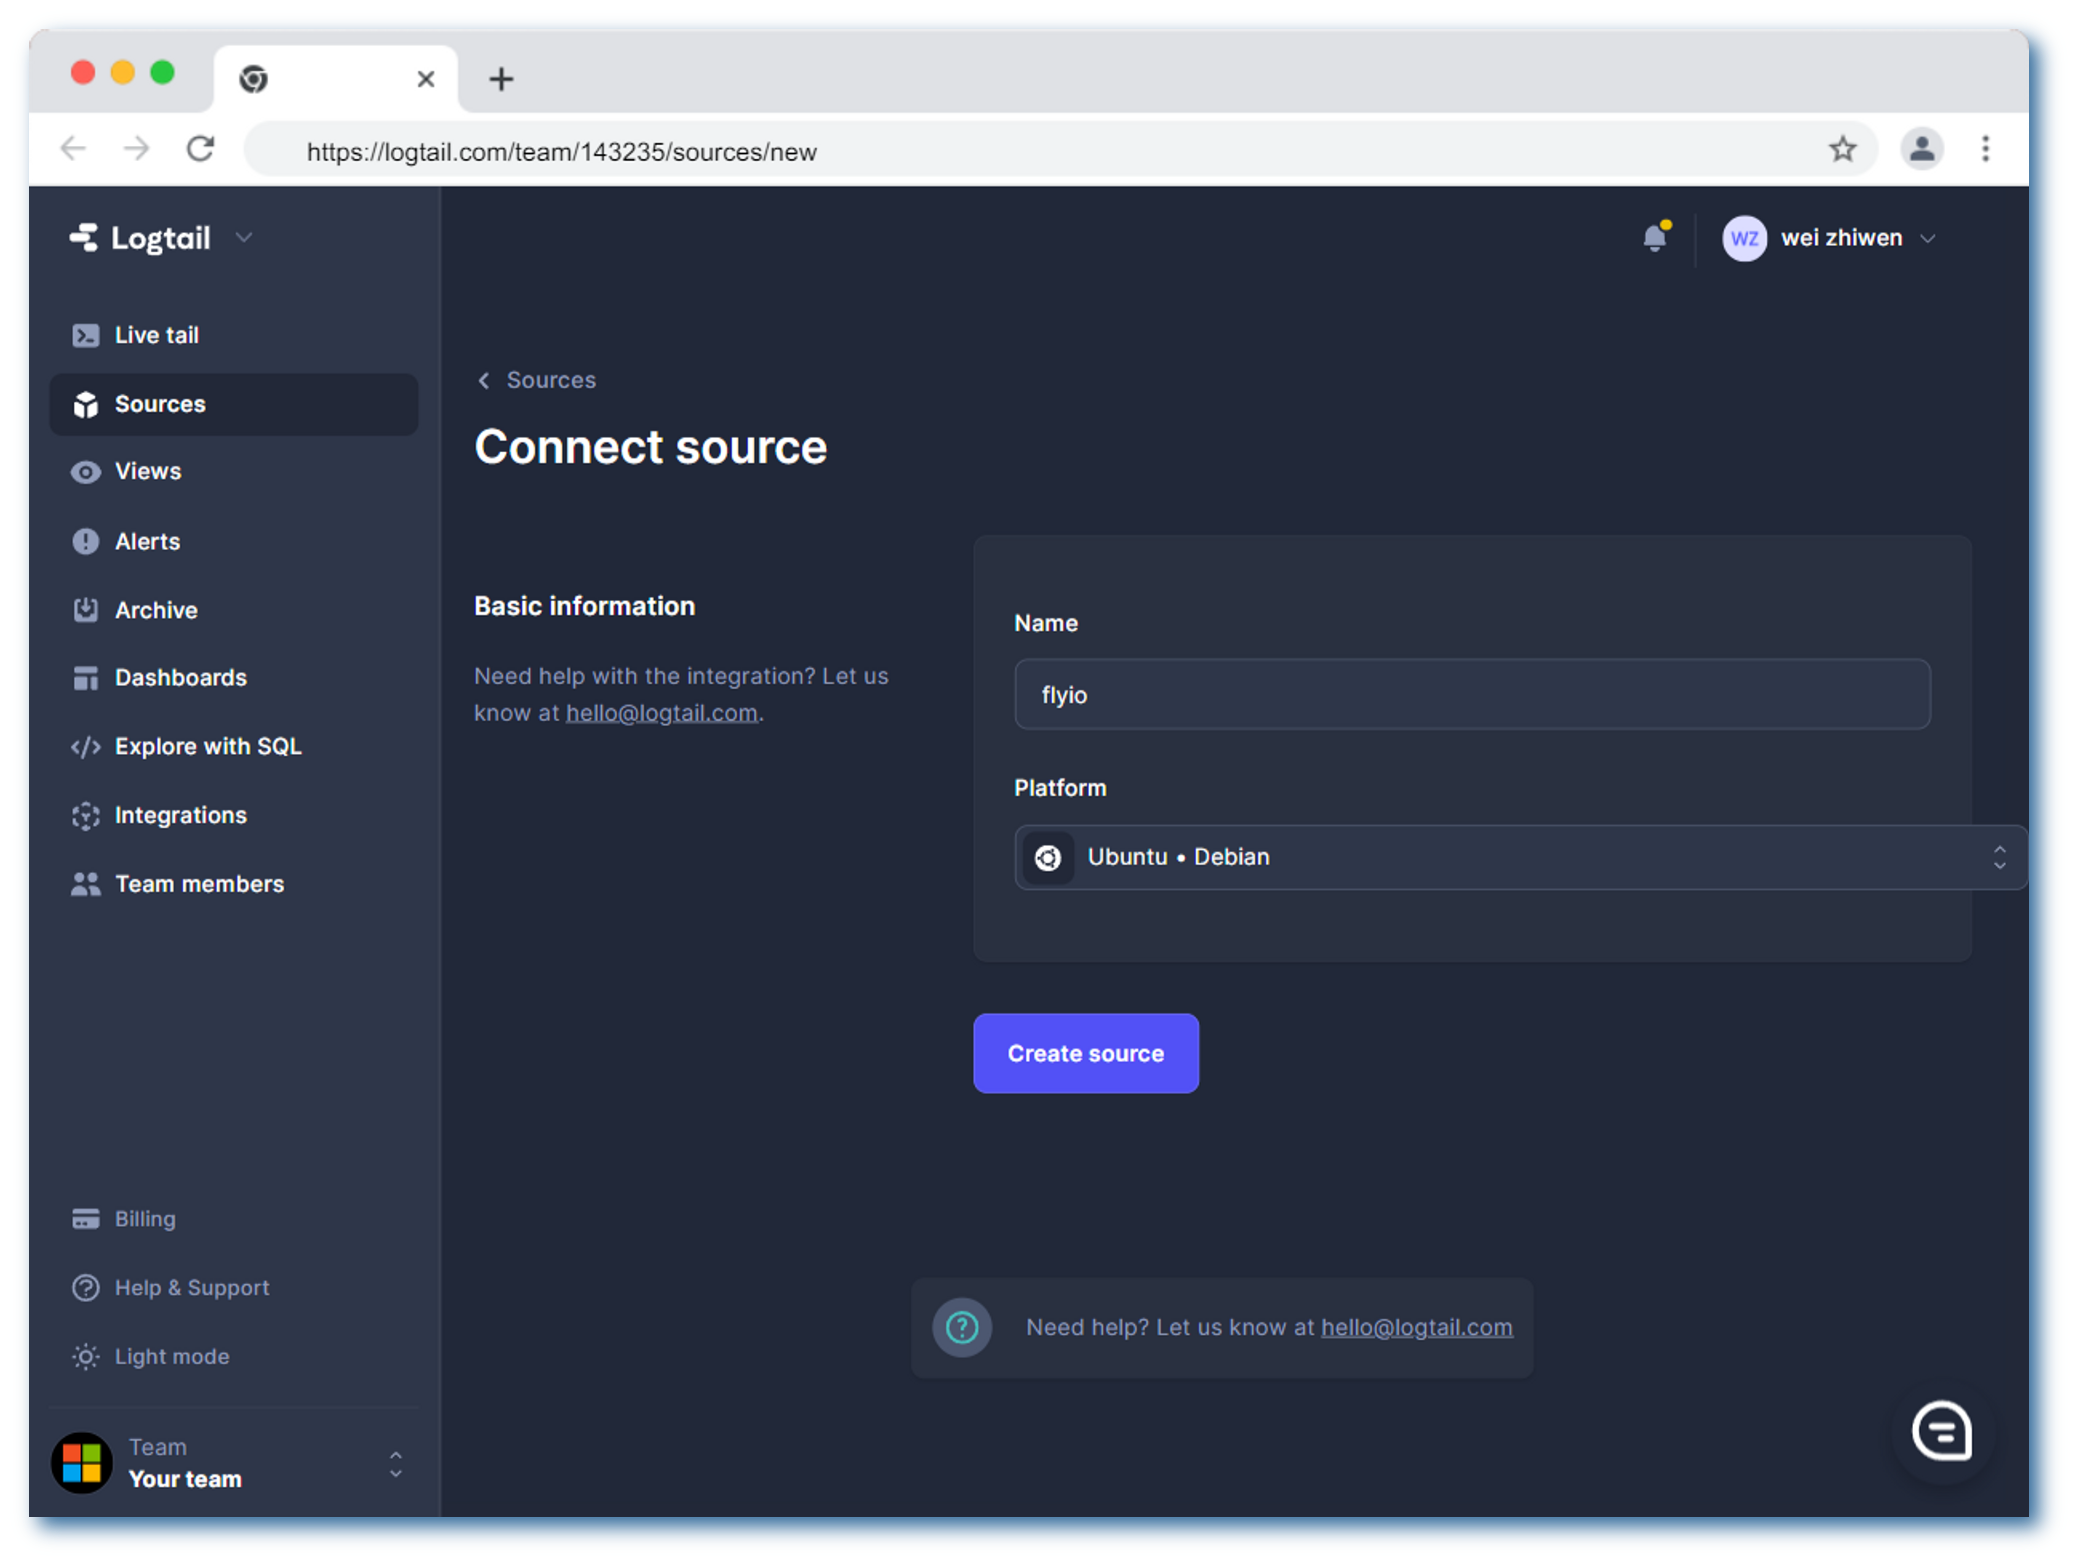Open the Live tail sidebar item
Image resolution: width=2078 pixels, height=1566 pixels.
click(x=233, y=335)
